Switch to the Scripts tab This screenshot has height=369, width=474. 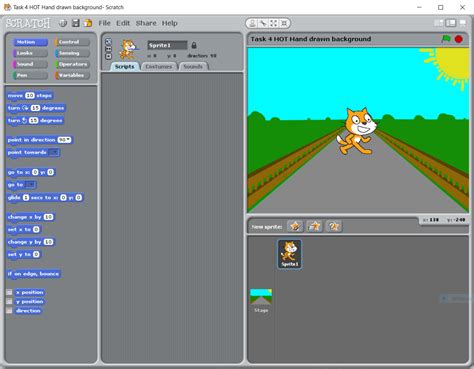(125, 66)
